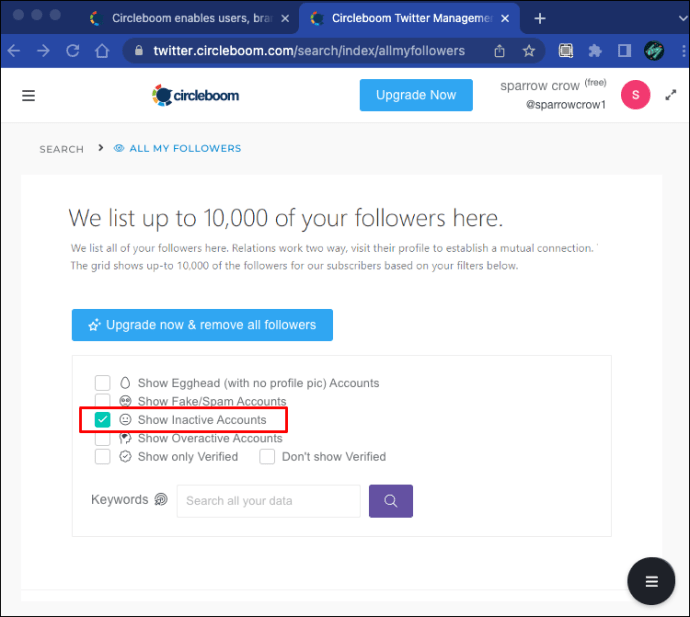Enable Don't show Verified checkbox
The height and width of the screenshot is (617, 690).
click(x=267, y=456)
